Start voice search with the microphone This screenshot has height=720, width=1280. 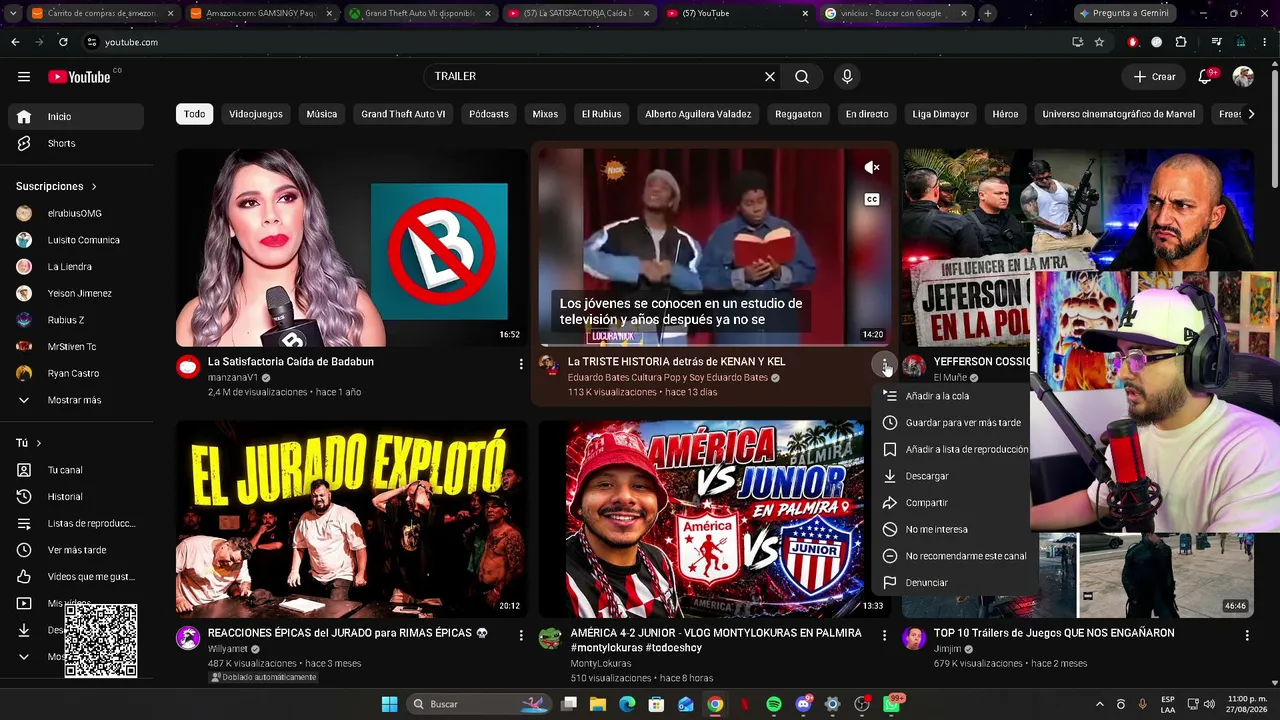tap(847, 77)
